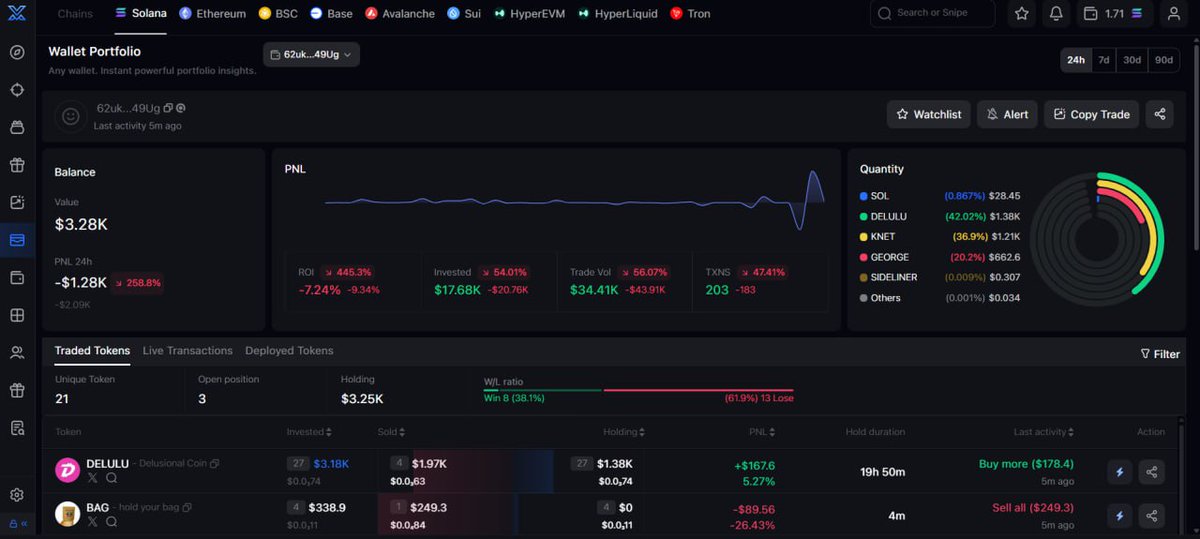The height and width of the screenshot is (539, 1200).
Task: Sort table by Sold column
Action: pyautogui.click(x=391, y=432)
